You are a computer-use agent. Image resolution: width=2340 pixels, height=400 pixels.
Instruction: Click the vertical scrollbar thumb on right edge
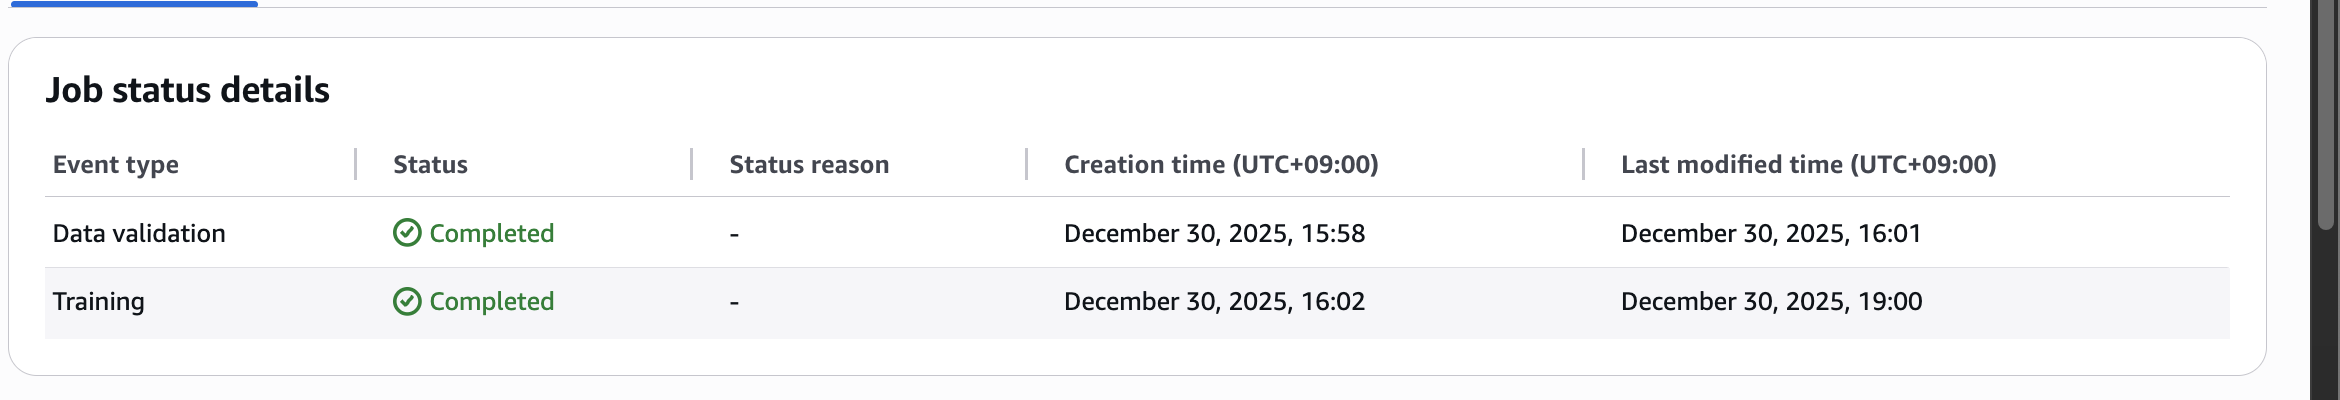[x=2327, y=115]
